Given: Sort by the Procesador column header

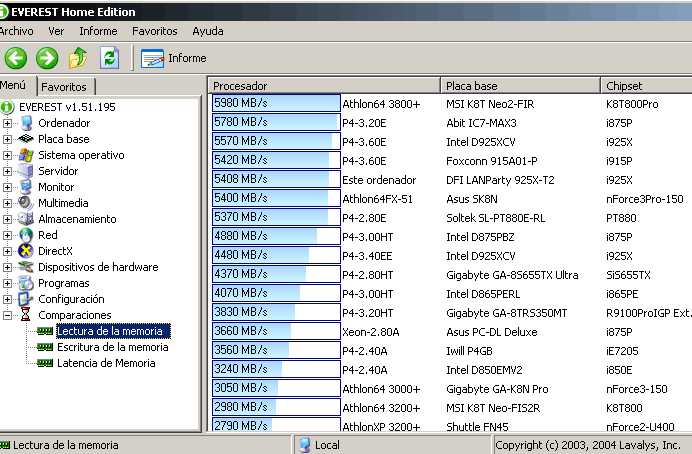Looking at the screenshot, I should coord(324,86).
